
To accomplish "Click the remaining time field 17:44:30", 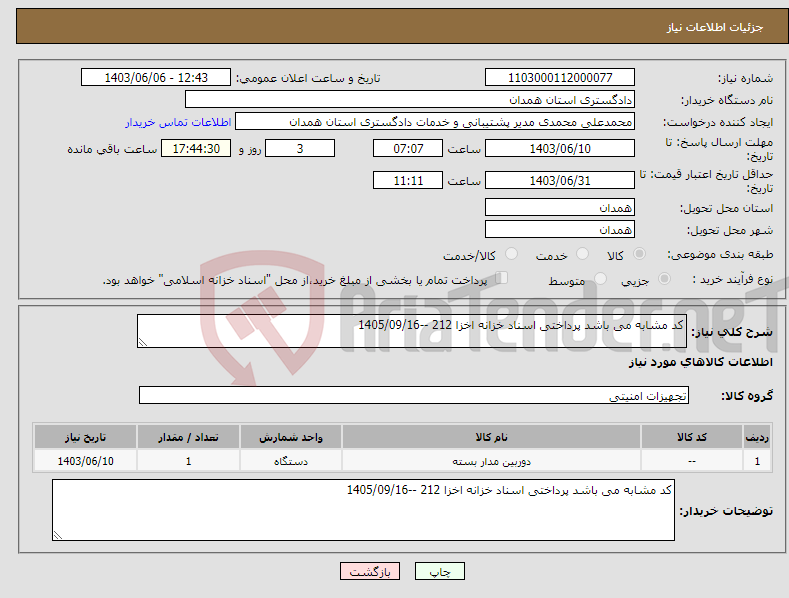I will tap(196, 148).
